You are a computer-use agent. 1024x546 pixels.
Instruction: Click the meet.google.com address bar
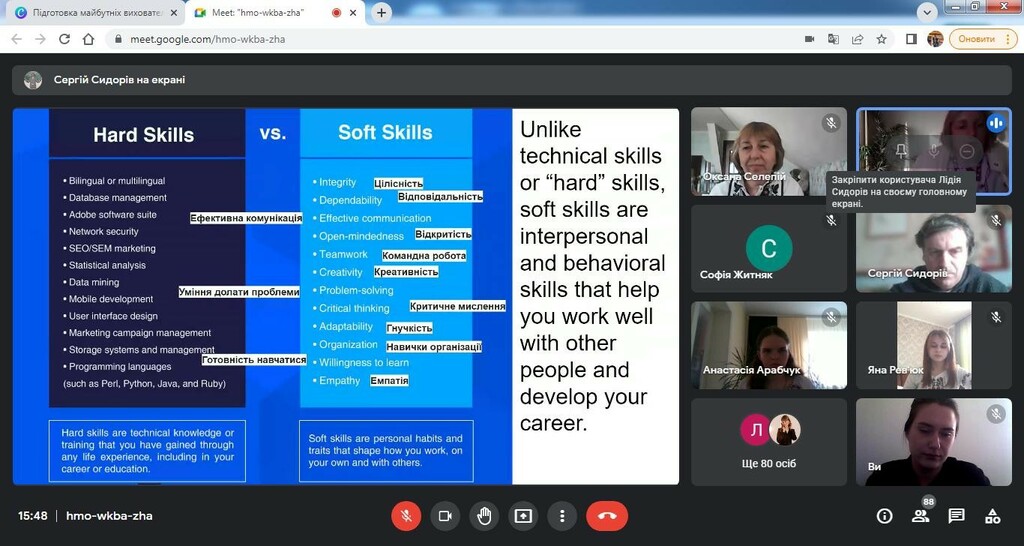point(457,39)
